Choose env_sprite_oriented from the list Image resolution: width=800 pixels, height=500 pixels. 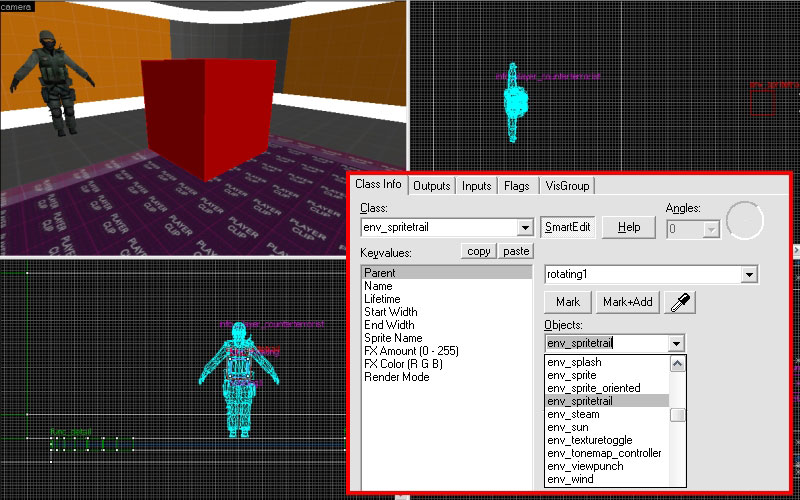coord(607,388)
